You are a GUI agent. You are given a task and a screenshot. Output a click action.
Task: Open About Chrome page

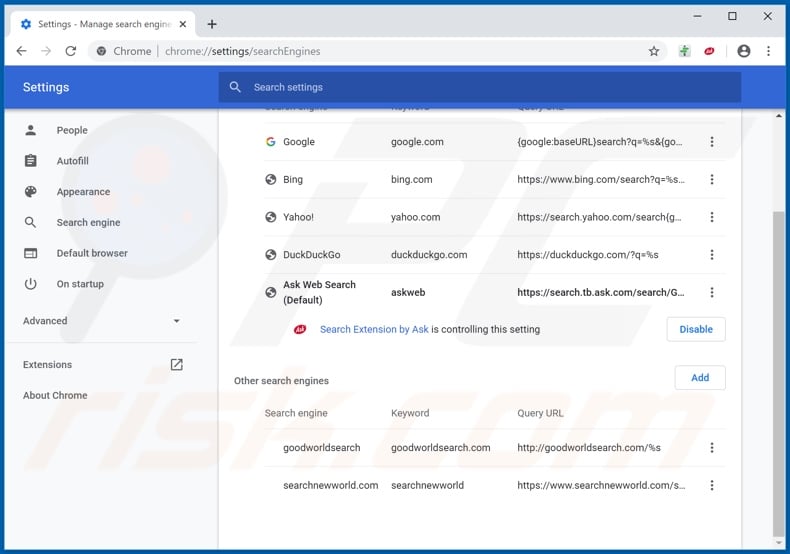tap(55, 395)
